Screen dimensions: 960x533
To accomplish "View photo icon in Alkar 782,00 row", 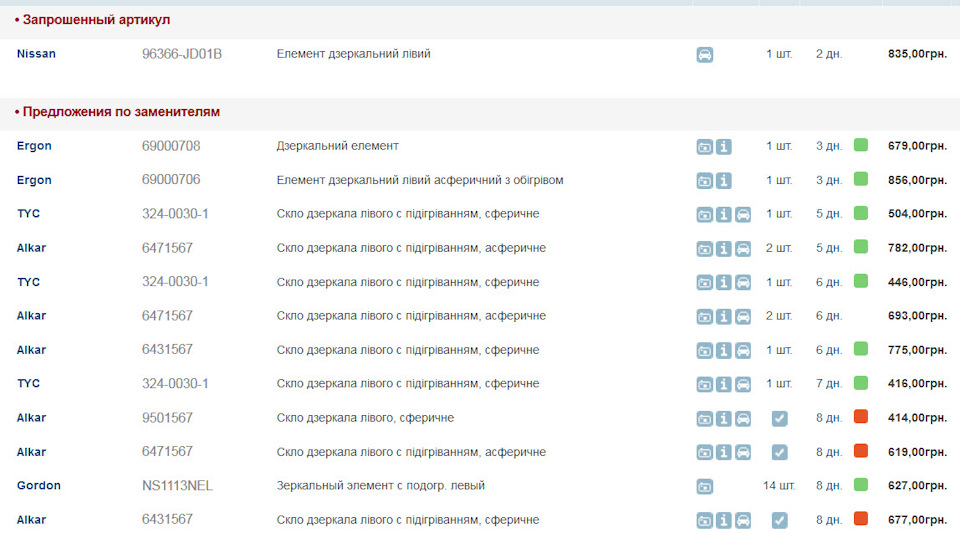I will [x=705, y=249].
